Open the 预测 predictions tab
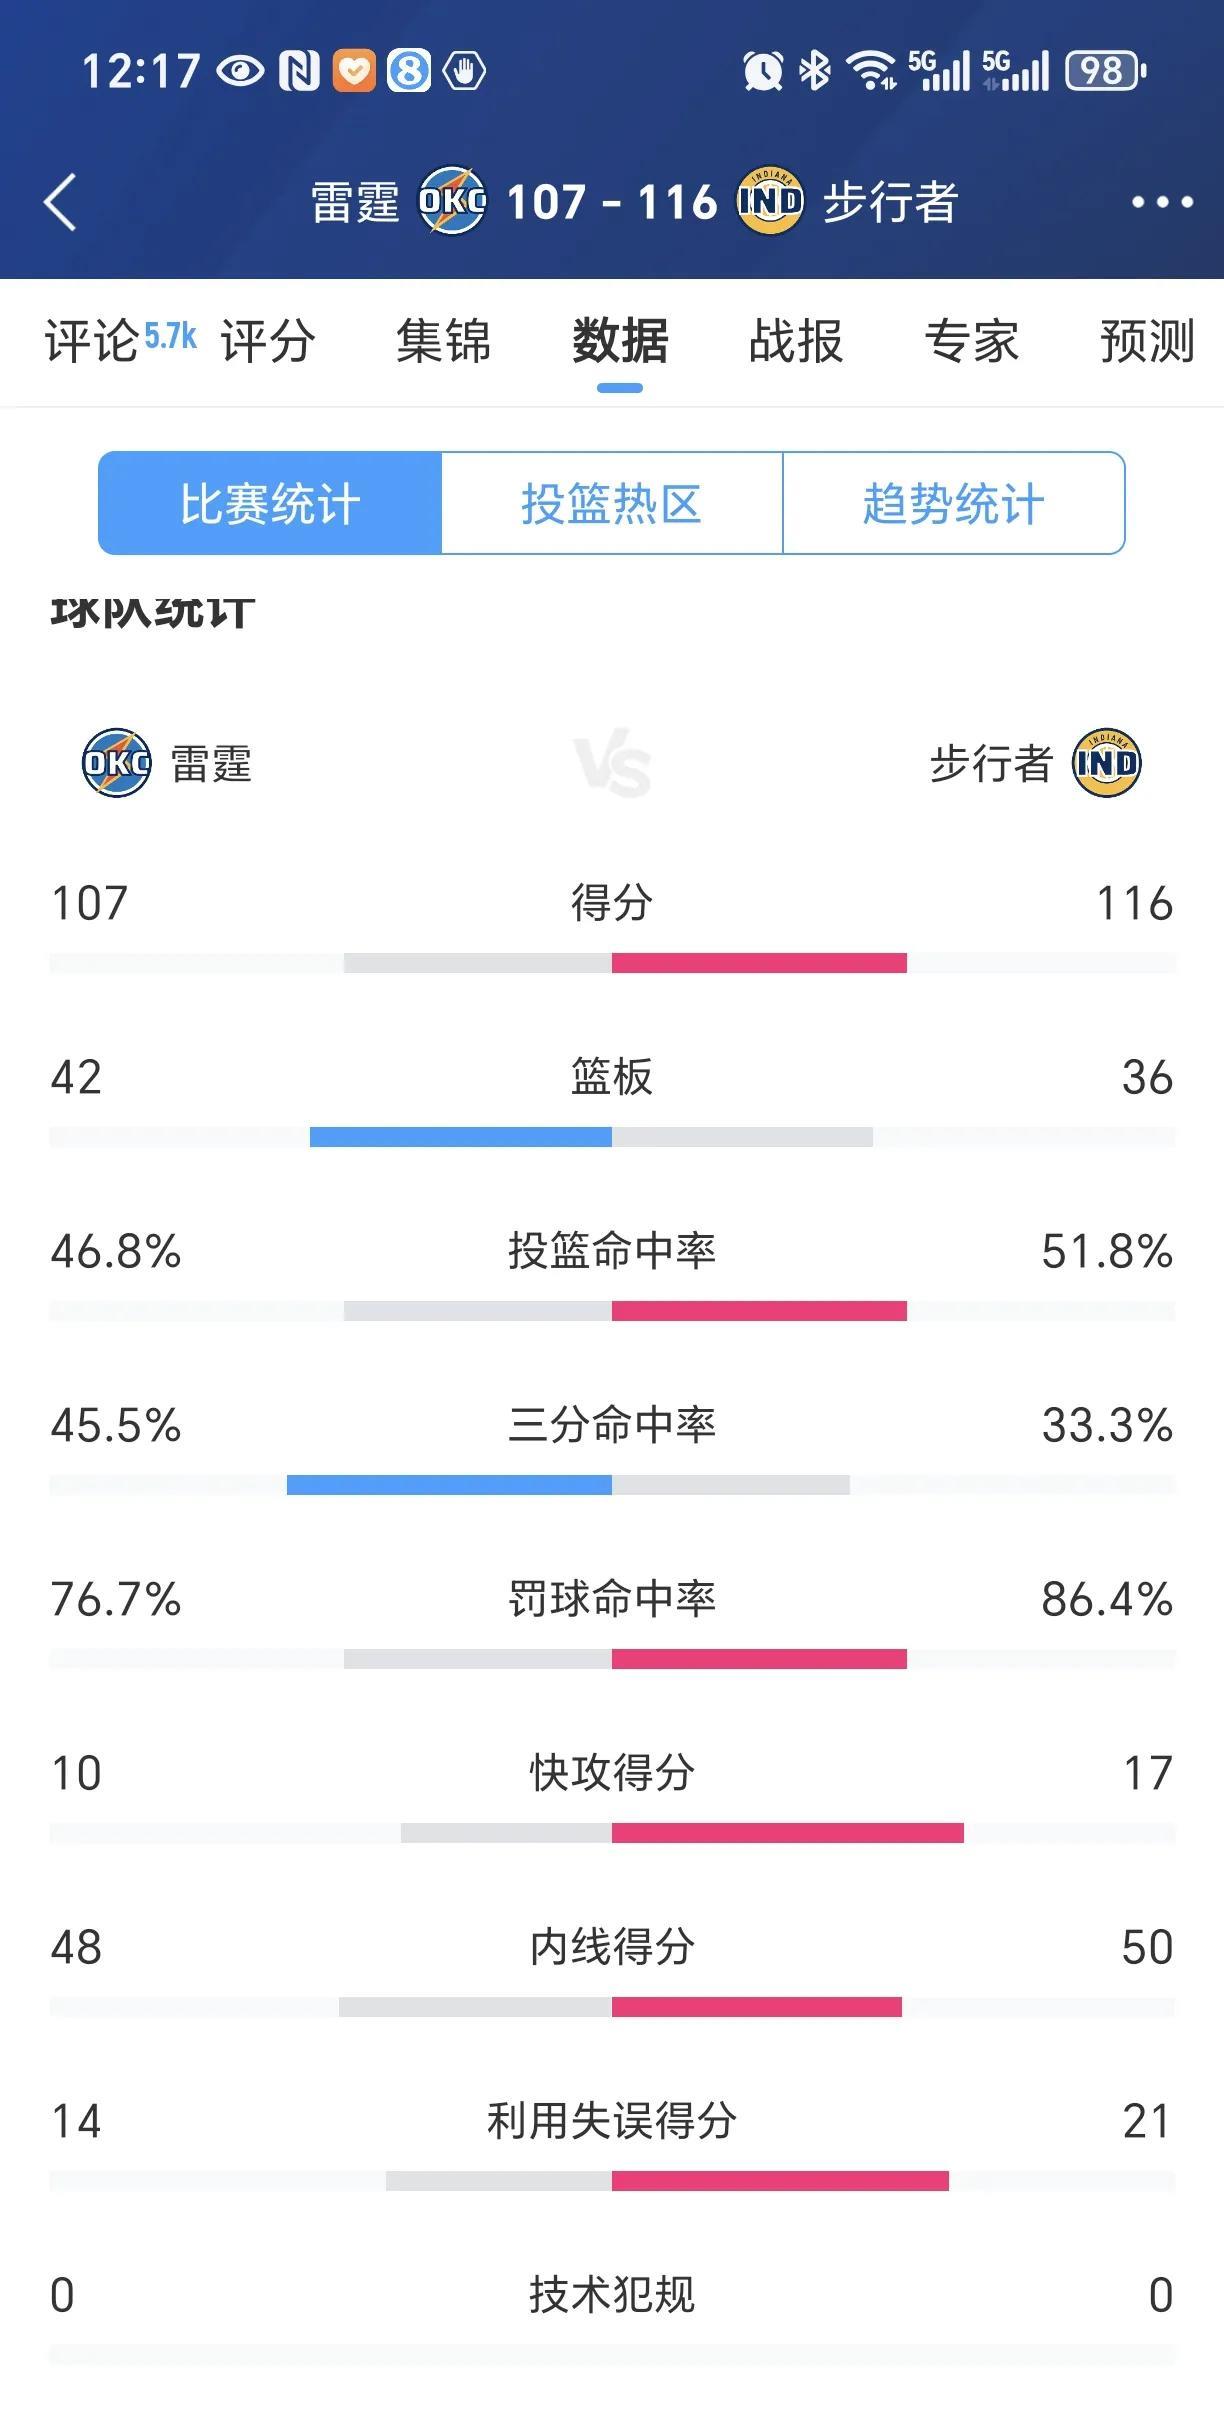Screen dimensions: 1224x2430 1148,342
